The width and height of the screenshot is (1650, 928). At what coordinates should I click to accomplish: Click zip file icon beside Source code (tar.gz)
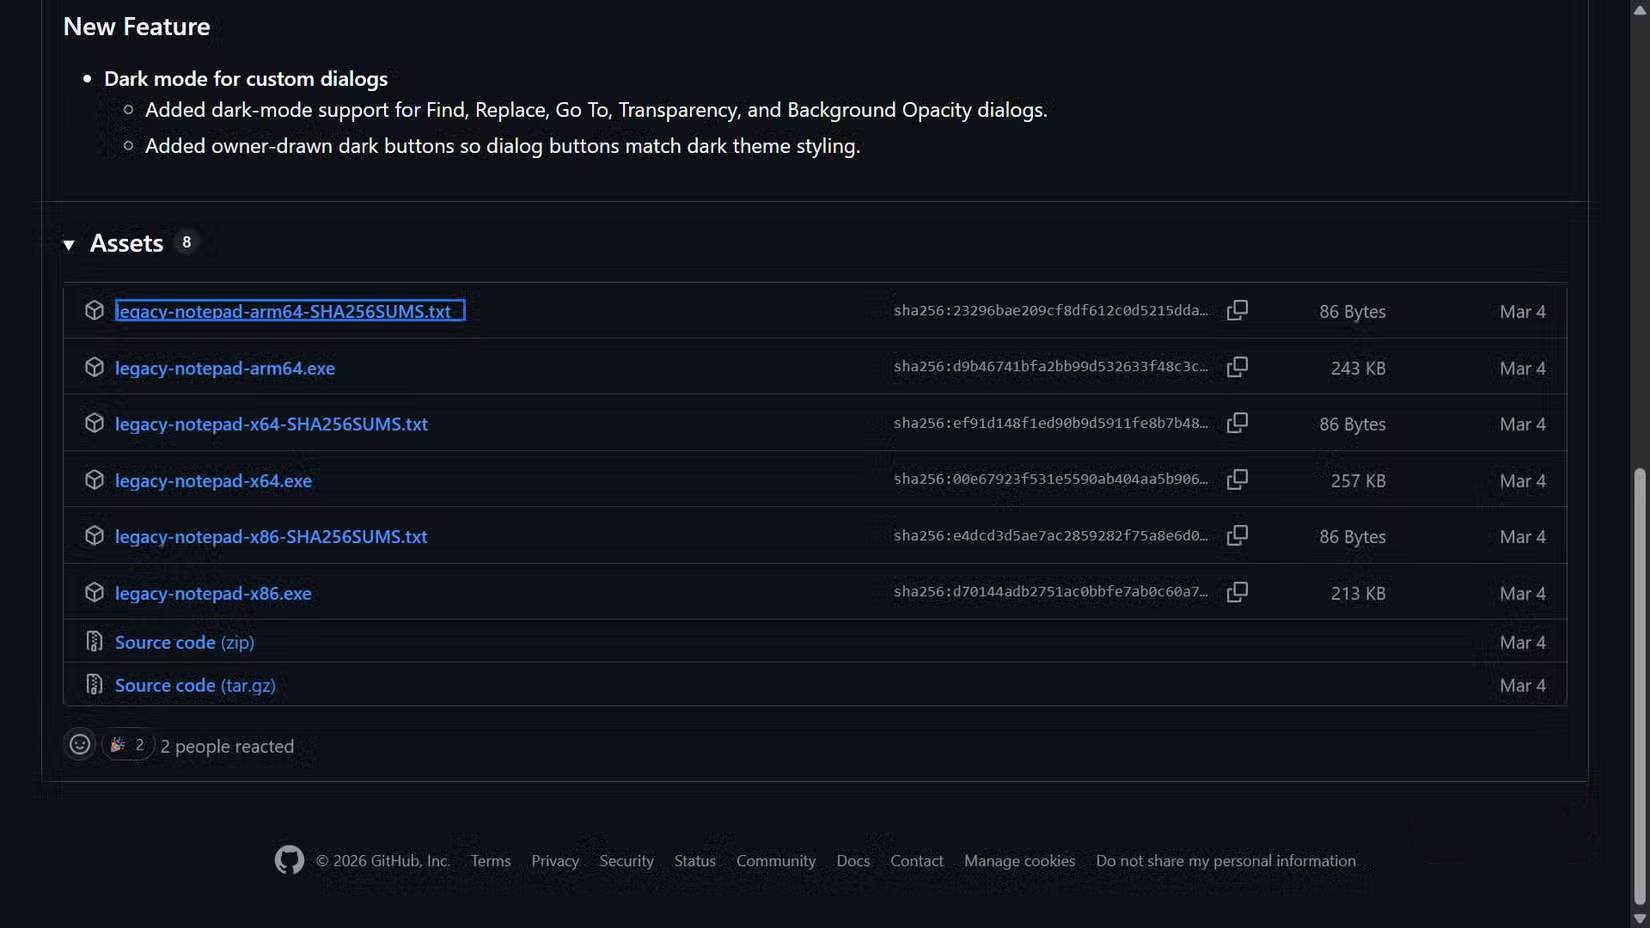(x=94, y=684)
